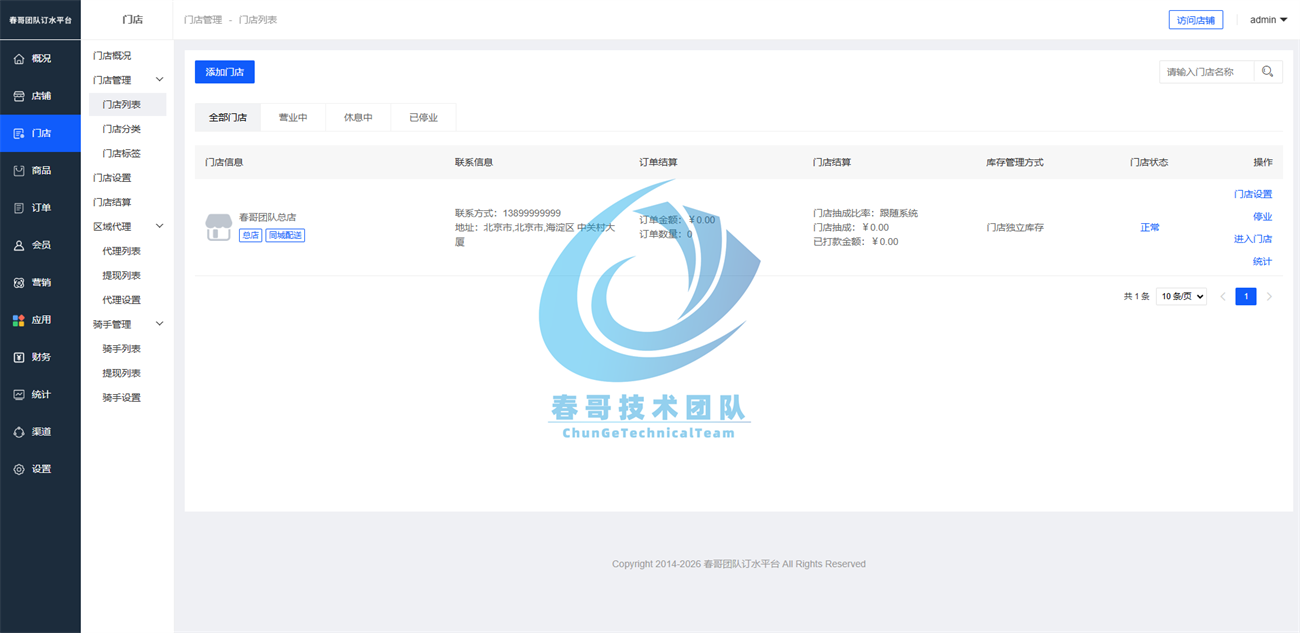This screenshot has height=633, width=1300.
Task: Open 提现列表 under 骑手管理
Action: tap(122, 373)
